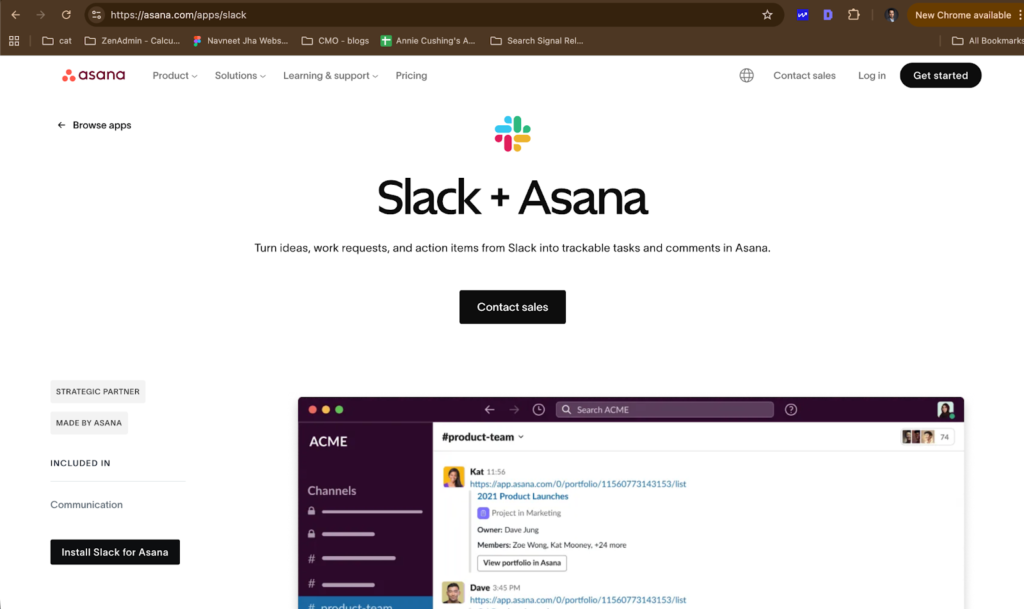Click the Slack logo above heading
Viewport: 1024px width, 609px height.
tap(512, 134)
